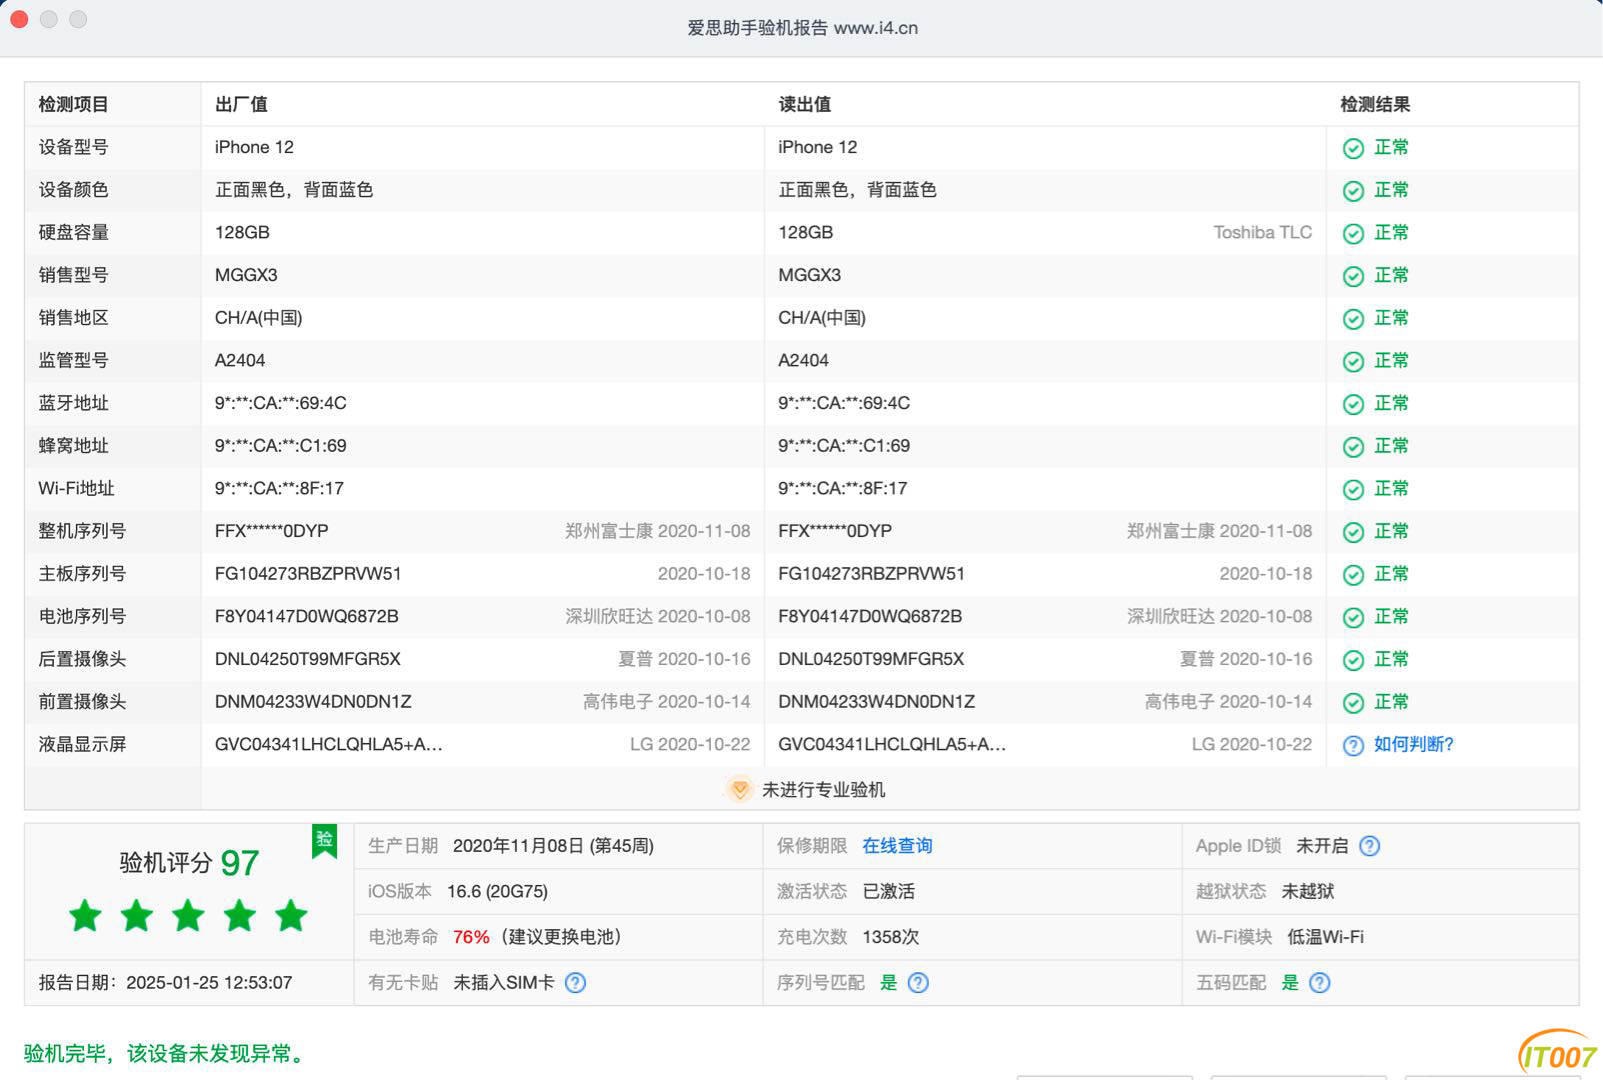This screenshot has width=1603, height=1080.
Task: Click 读出值 A2404 regulatory model cell
Action: coord(803,360)
